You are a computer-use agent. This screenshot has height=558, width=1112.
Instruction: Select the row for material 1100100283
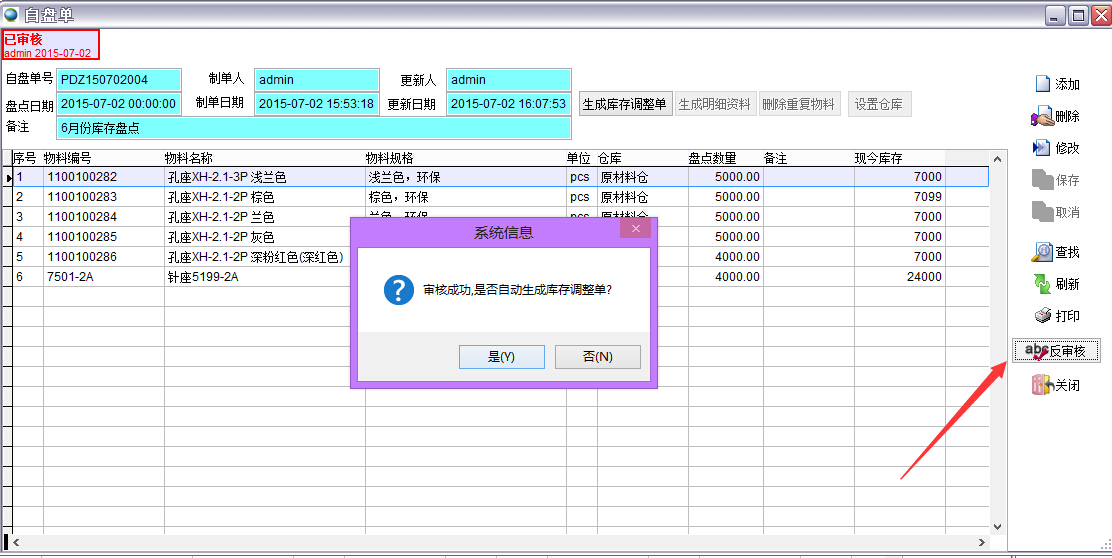pyautogui.click(x=82, y=197)
